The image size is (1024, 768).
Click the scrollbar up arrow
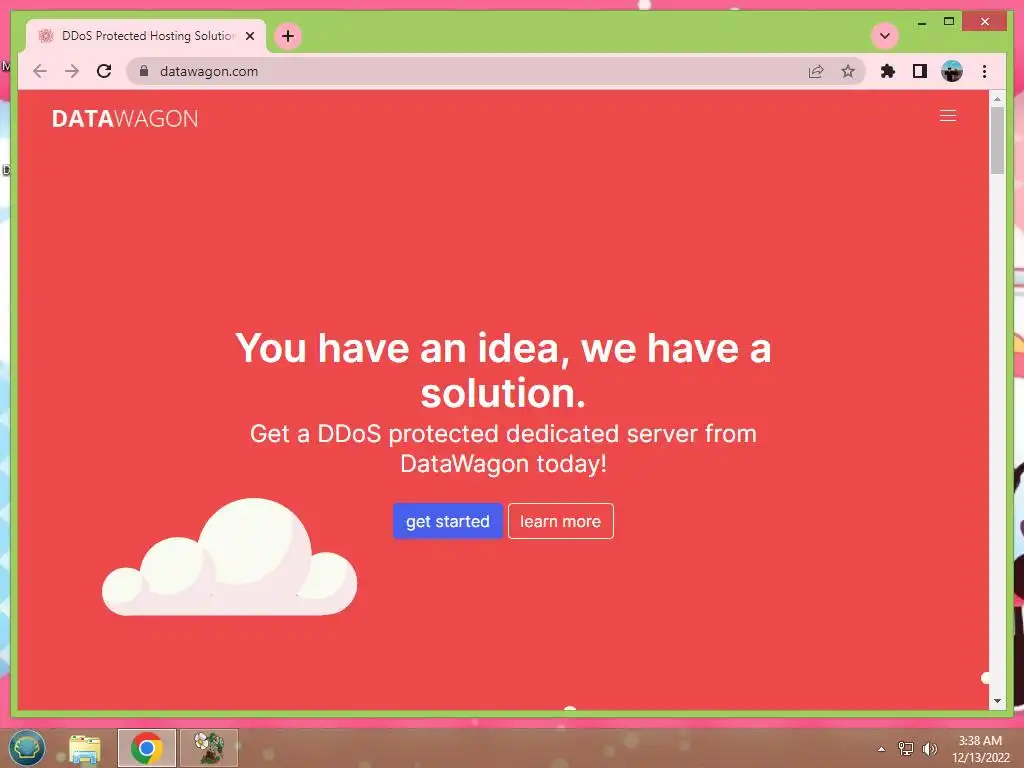pos(997,99)
